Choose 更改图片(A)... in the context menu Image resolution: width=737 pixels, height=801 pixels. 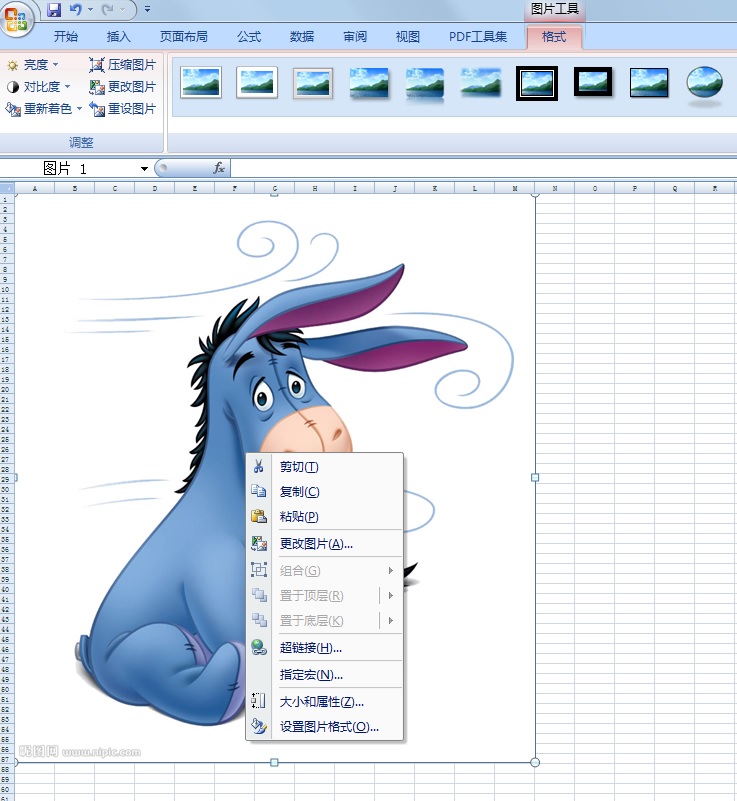325,544
